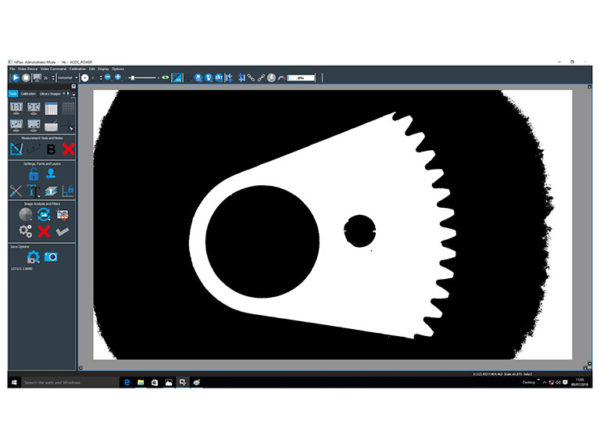
Task: Click the stop/record circle toolbar button
Action: click(x=27, y=77)
